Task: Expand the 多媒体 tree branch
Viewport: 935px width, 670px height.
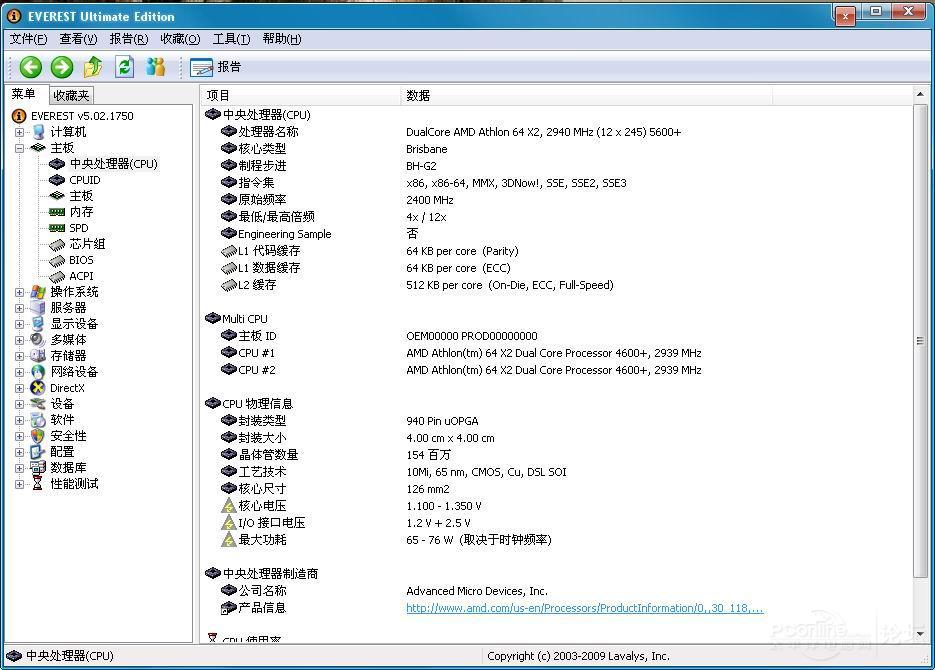Action: tap(19, 340)
